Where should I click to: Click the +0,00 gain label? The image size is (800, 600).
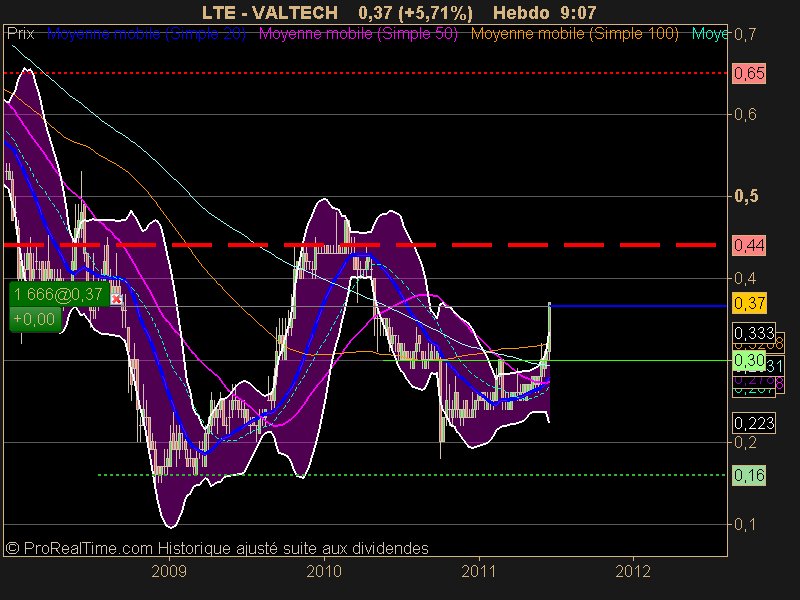[x=35, y=319]
